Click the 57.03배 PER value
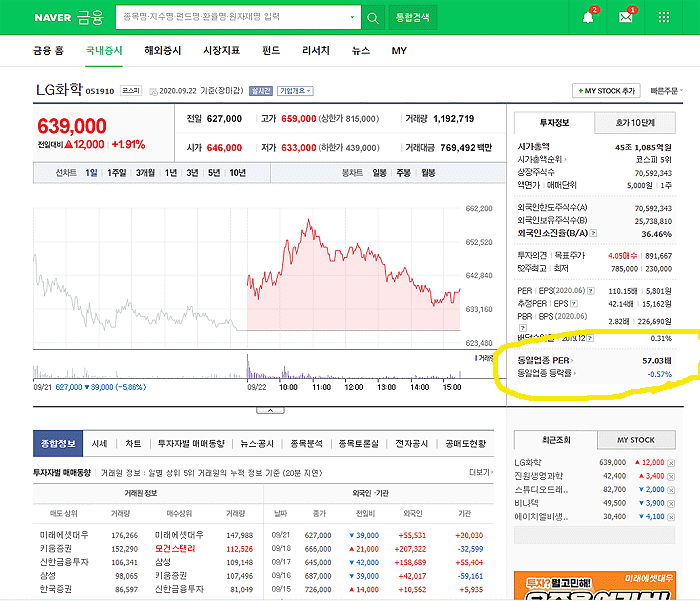The width and height of the screenshot is (700, 601). coord(657,361)
